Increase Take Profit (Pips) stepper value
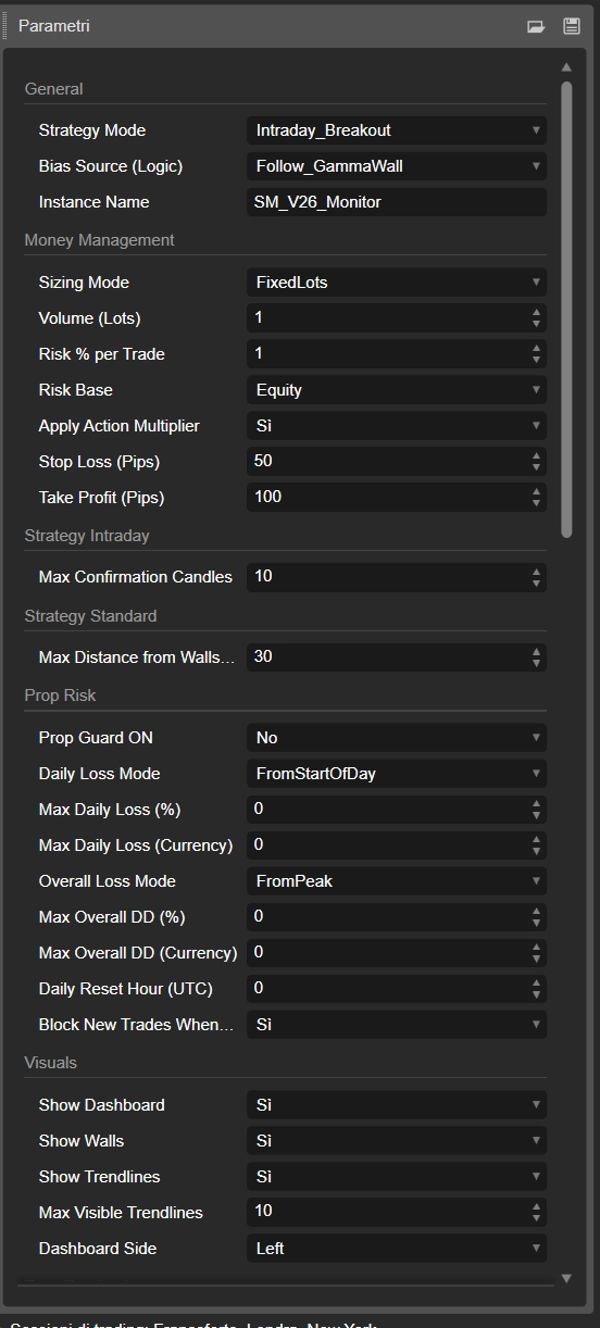The height and width of the screenshot is (1328, 600). [537, 492]
